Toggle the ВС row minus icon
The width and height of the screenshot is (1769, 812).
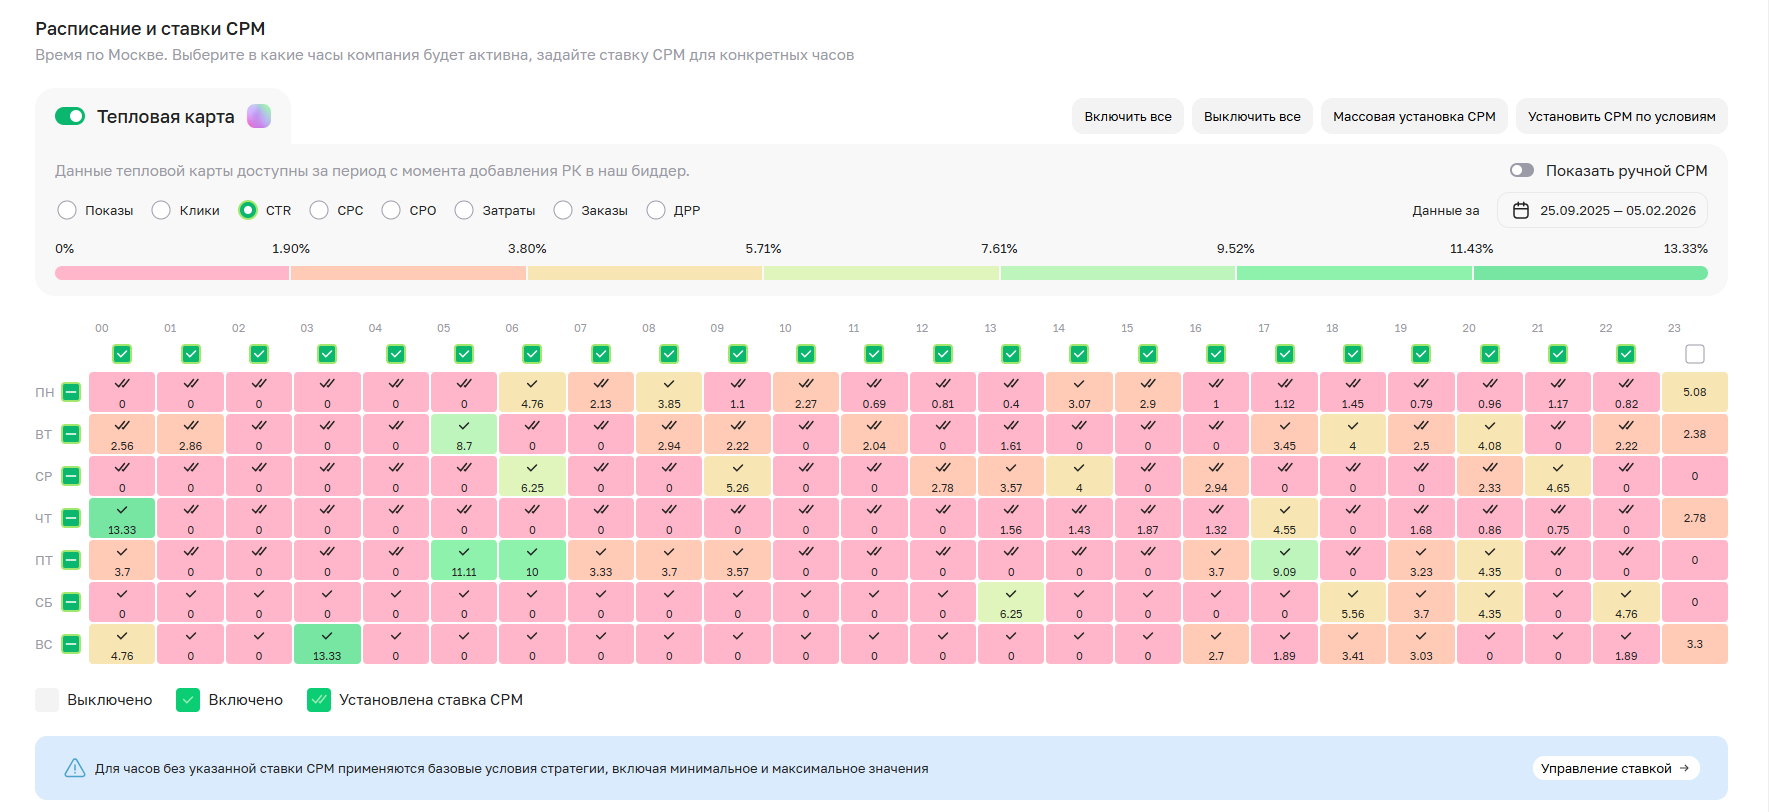(71, 644)
